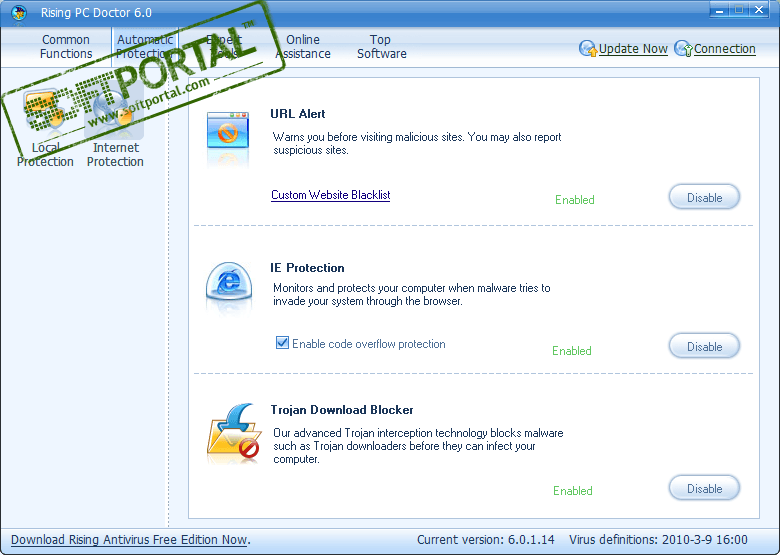Image resolution: width=780 pixels, height=555 pixels.
Task: Disable the URL Alert feature
Action: [x=704, y=197]
